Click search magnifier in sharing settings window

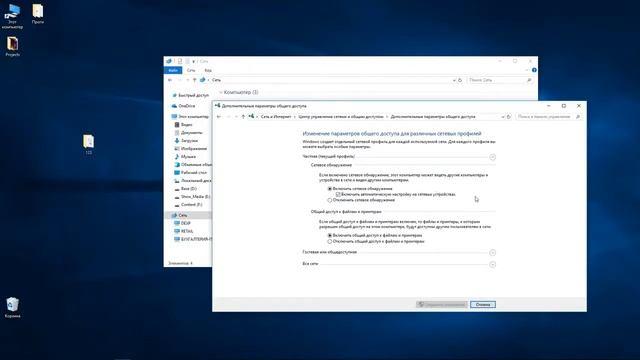[578, 117]
